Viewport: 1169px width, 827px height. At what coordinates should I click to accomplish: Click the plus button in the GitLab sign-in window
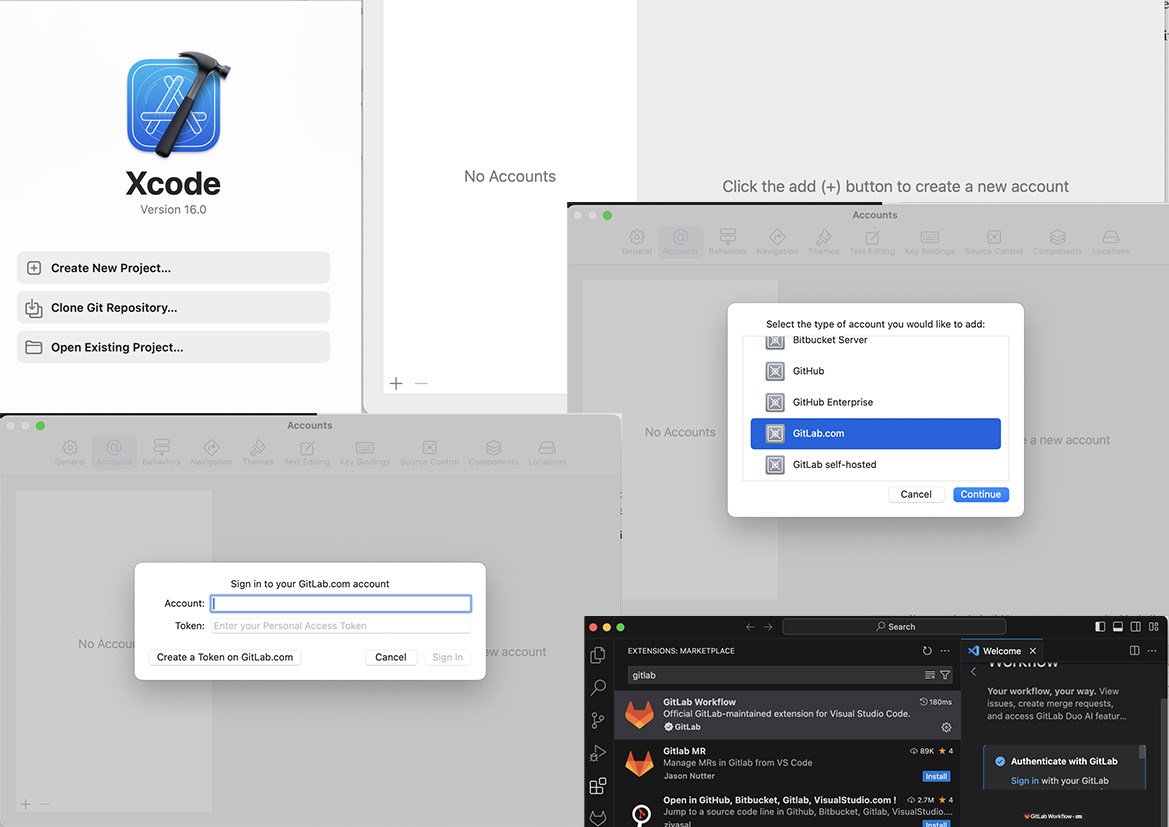pyautogui.click(x=26, y=804)
